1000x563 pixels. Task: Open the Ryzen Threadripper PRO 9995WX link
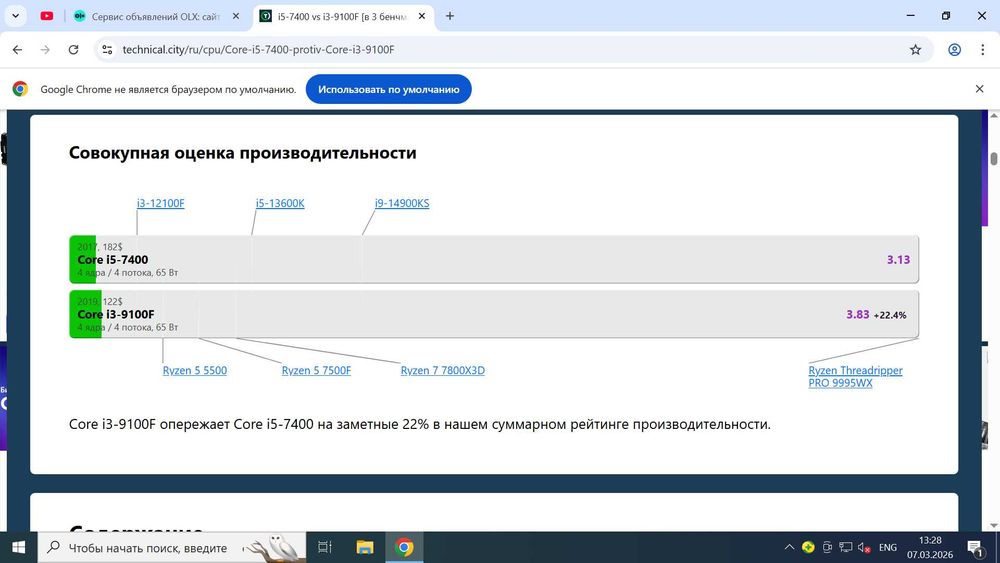(x=855, y=377)
